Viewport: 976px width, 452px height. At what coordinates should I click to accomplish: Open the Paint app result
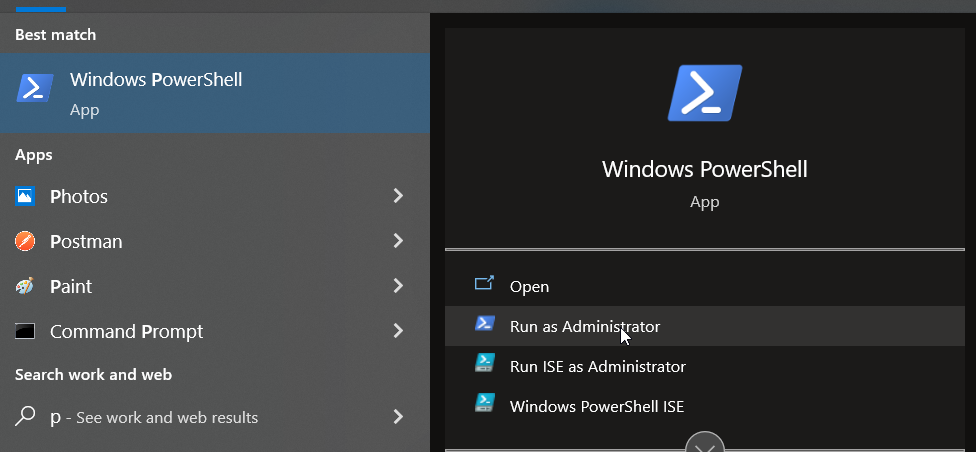pos(215,286)
